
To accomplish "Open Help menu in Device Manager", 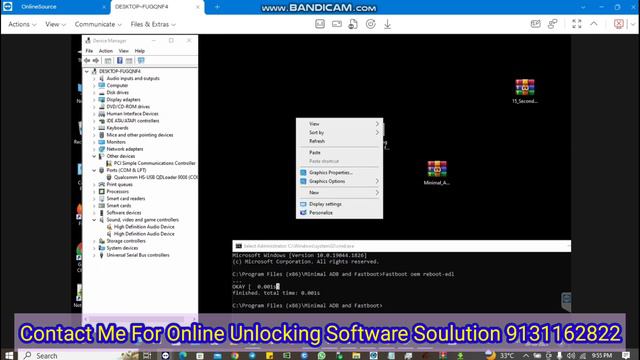I will pos(140,51).
